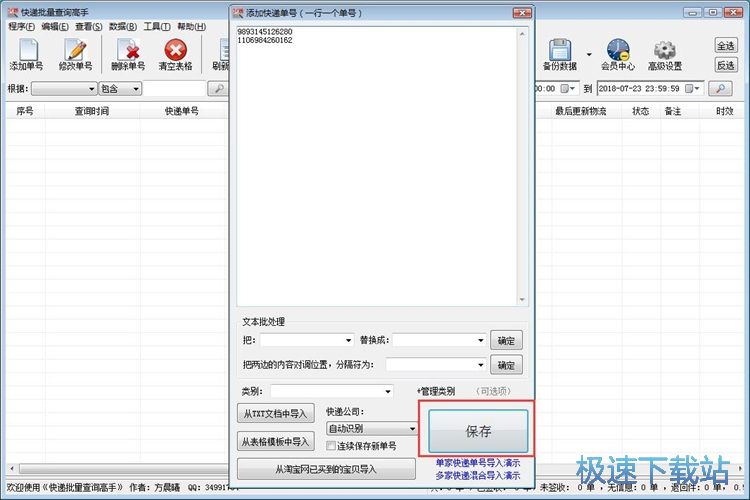
Task: Open the 程序(F) menu
Action: click(x=22, y=27)
